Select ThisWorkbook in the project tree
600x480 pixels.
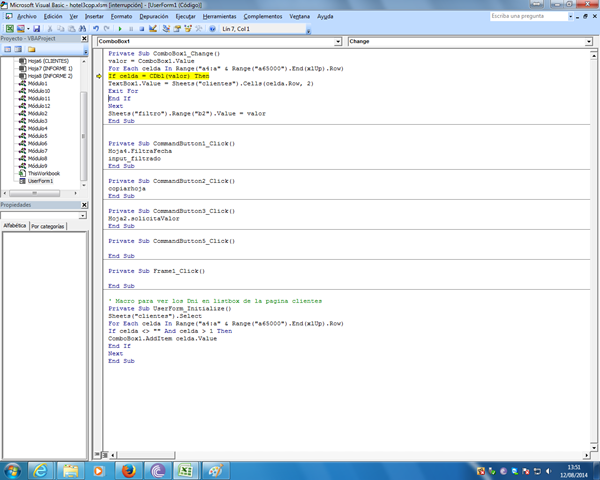tap(43, 173)
